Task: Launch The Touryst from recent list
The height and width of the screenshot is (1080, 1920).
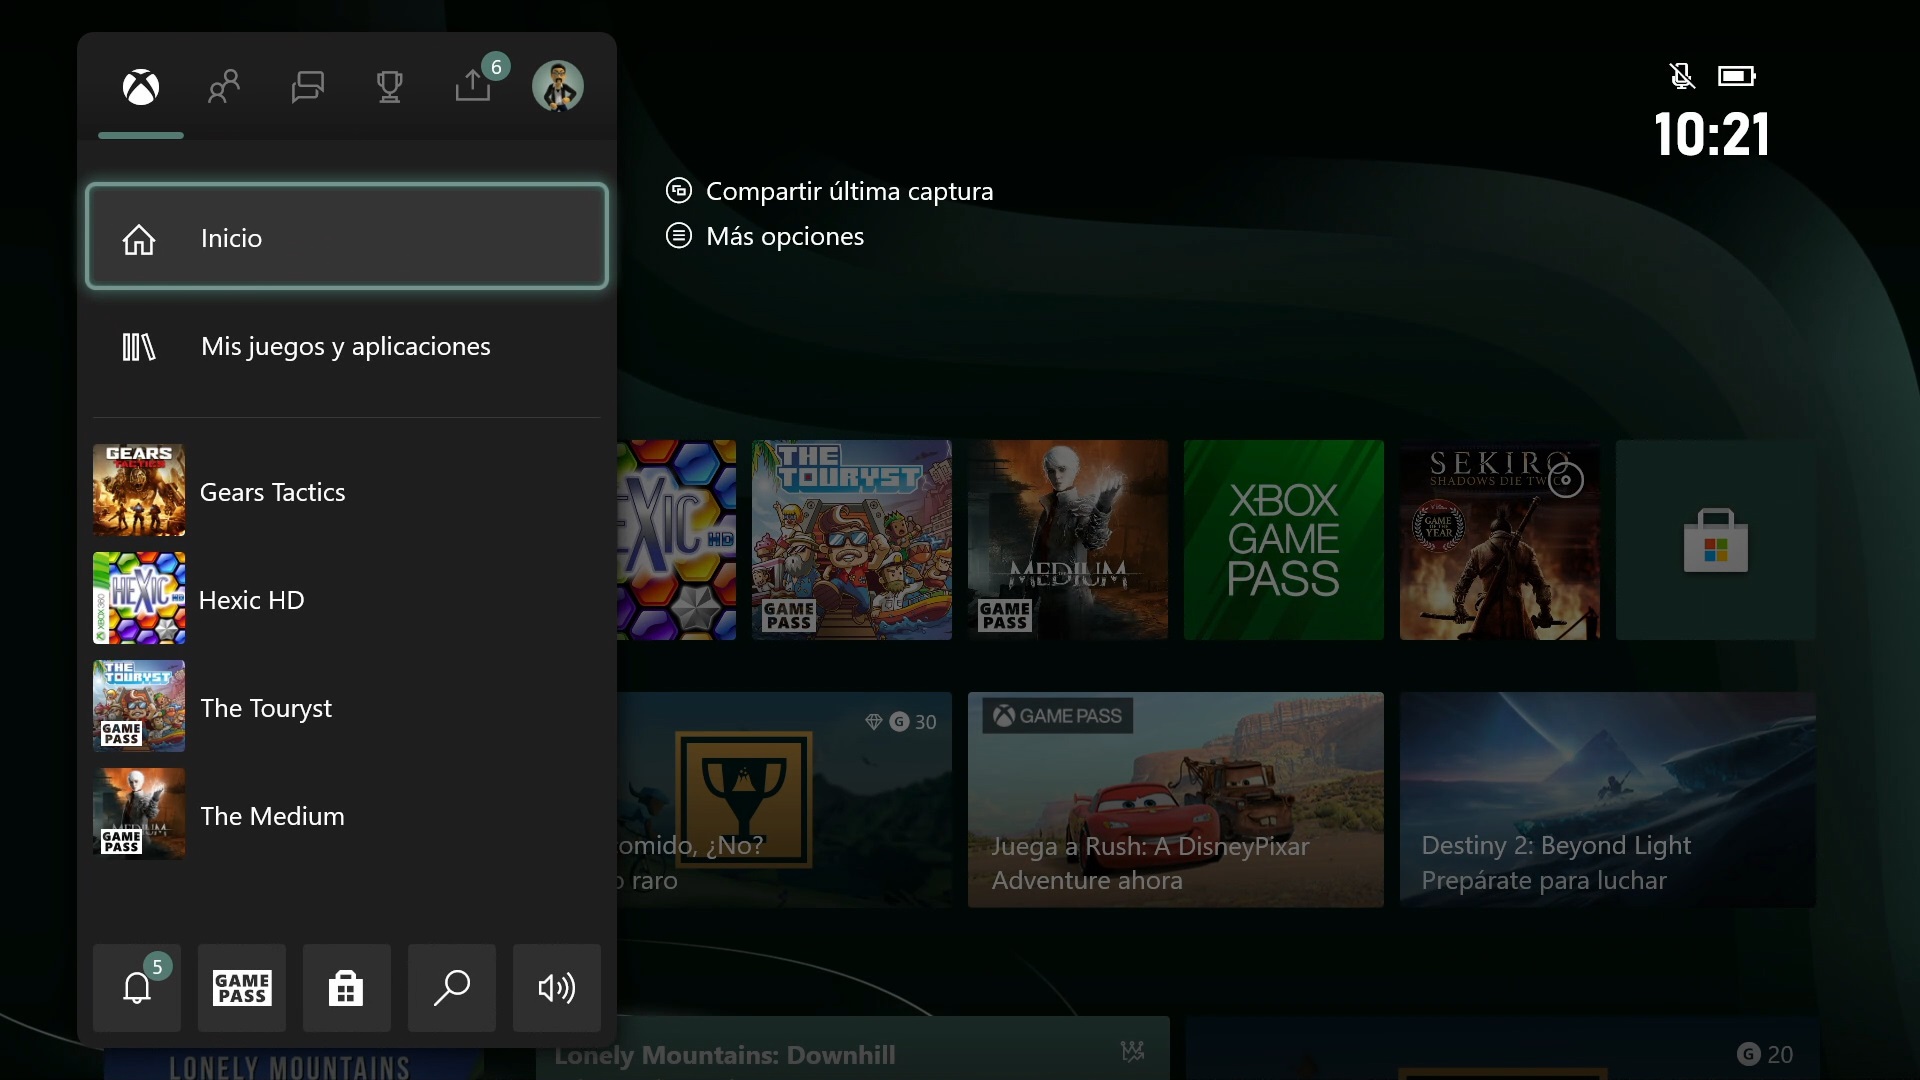Action: (x=265, y=707)
